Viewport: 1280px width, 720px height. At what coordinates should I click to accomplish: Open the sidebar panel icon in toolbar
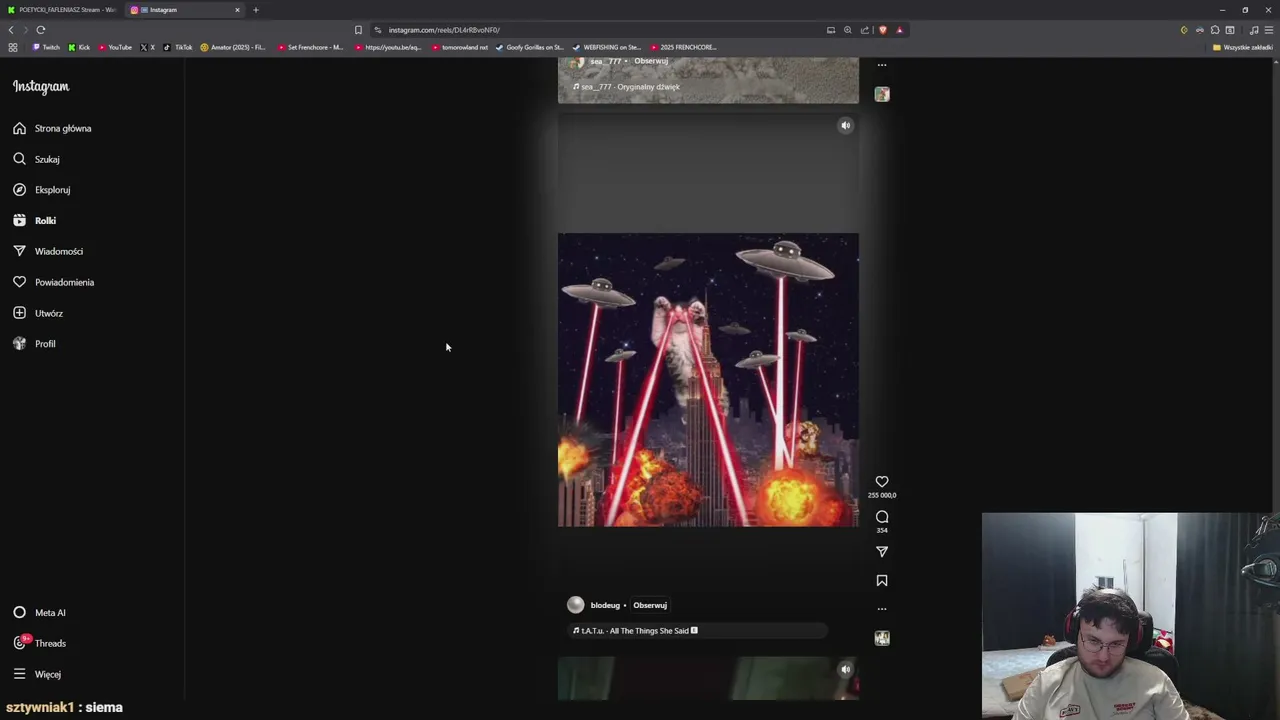[x=1230, y=30]
